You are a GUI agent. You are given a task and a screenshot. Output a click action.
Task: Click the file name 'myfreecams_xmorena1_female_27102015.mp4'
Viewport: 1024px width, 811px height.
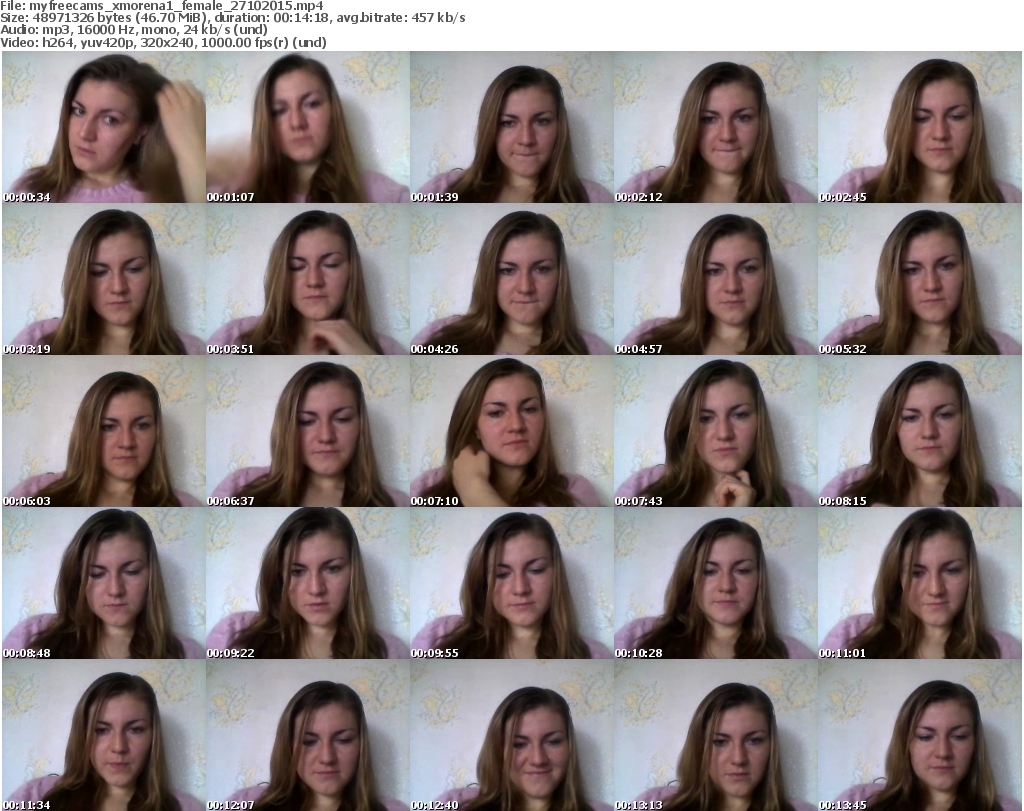176,6
